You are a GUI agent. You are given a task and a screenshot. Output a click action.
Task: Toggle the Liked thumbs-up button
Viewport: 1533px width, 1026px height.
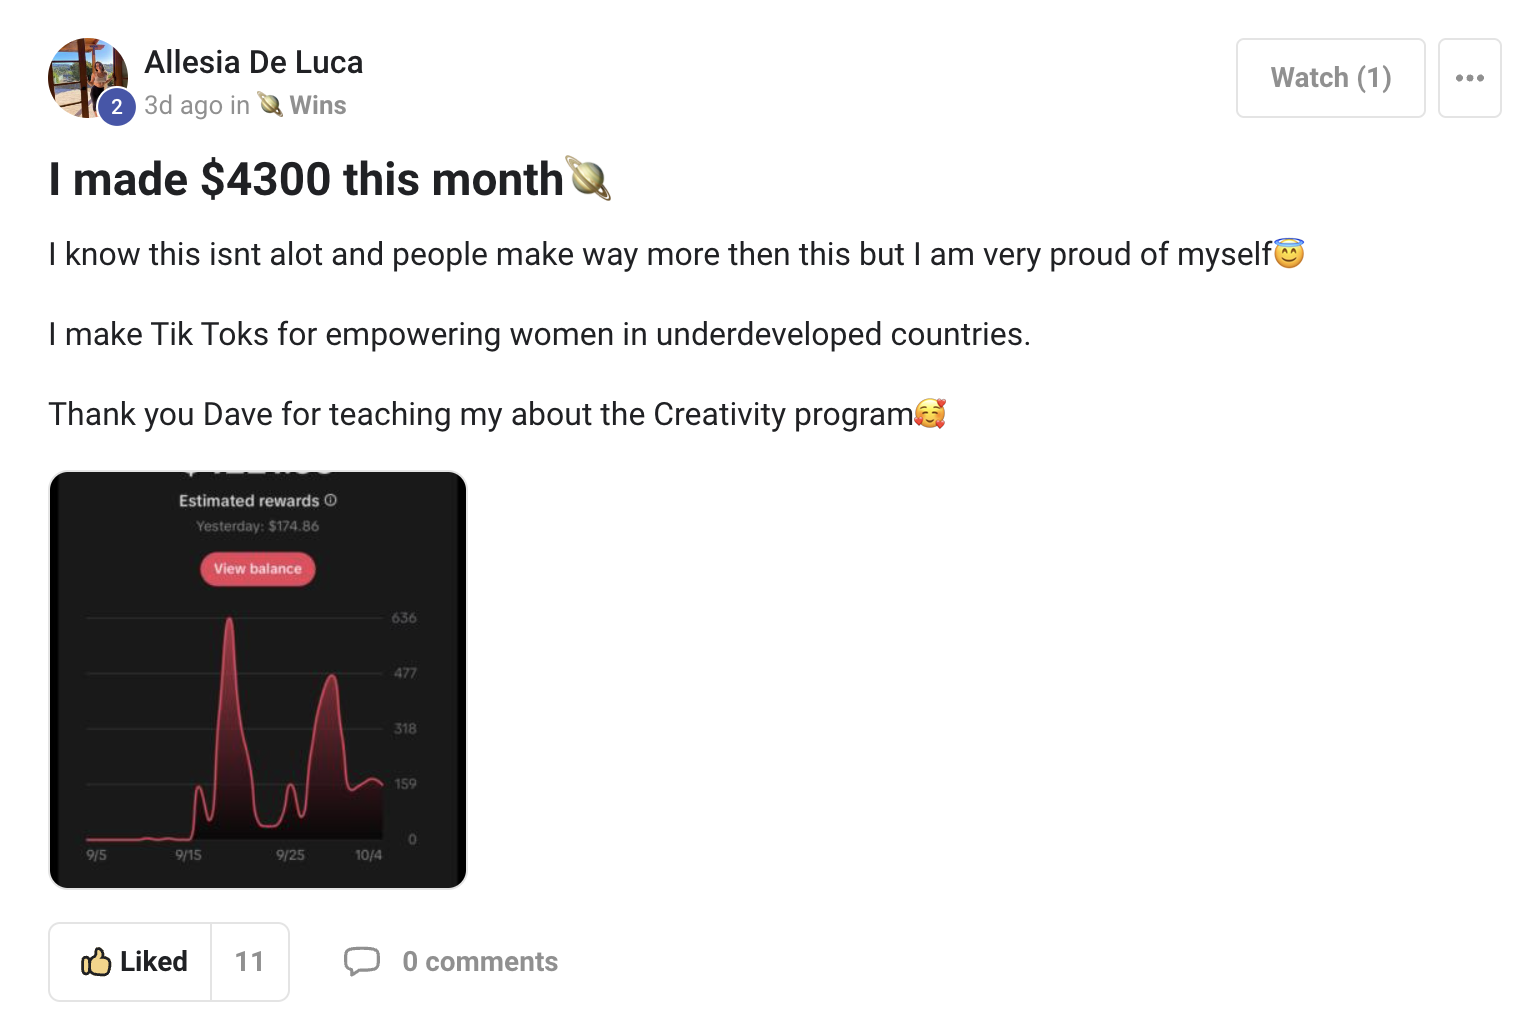click(131, 961)
